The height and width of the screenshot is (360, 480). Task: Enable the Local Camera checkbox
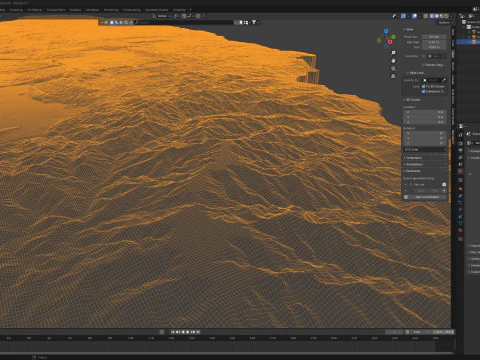point(424,56)
